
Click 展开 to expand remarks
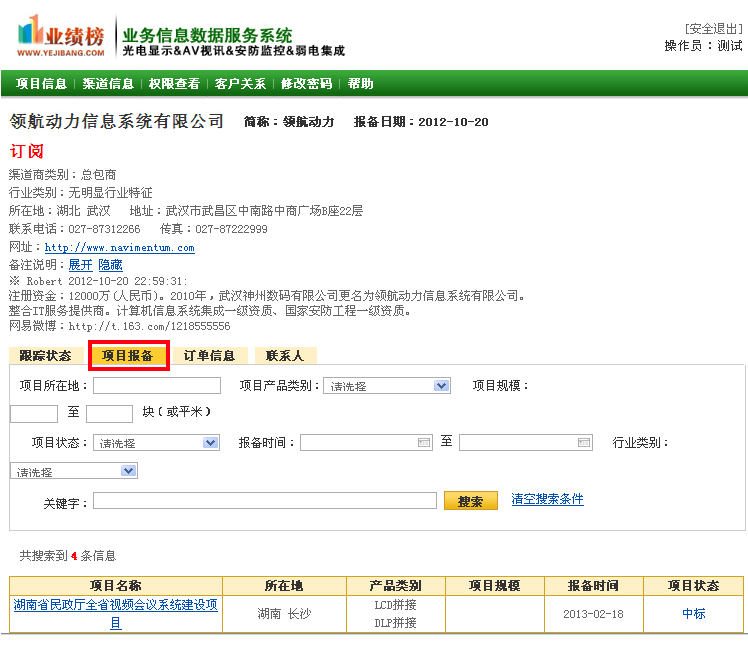pyautogui.click(x=80, y=265)
